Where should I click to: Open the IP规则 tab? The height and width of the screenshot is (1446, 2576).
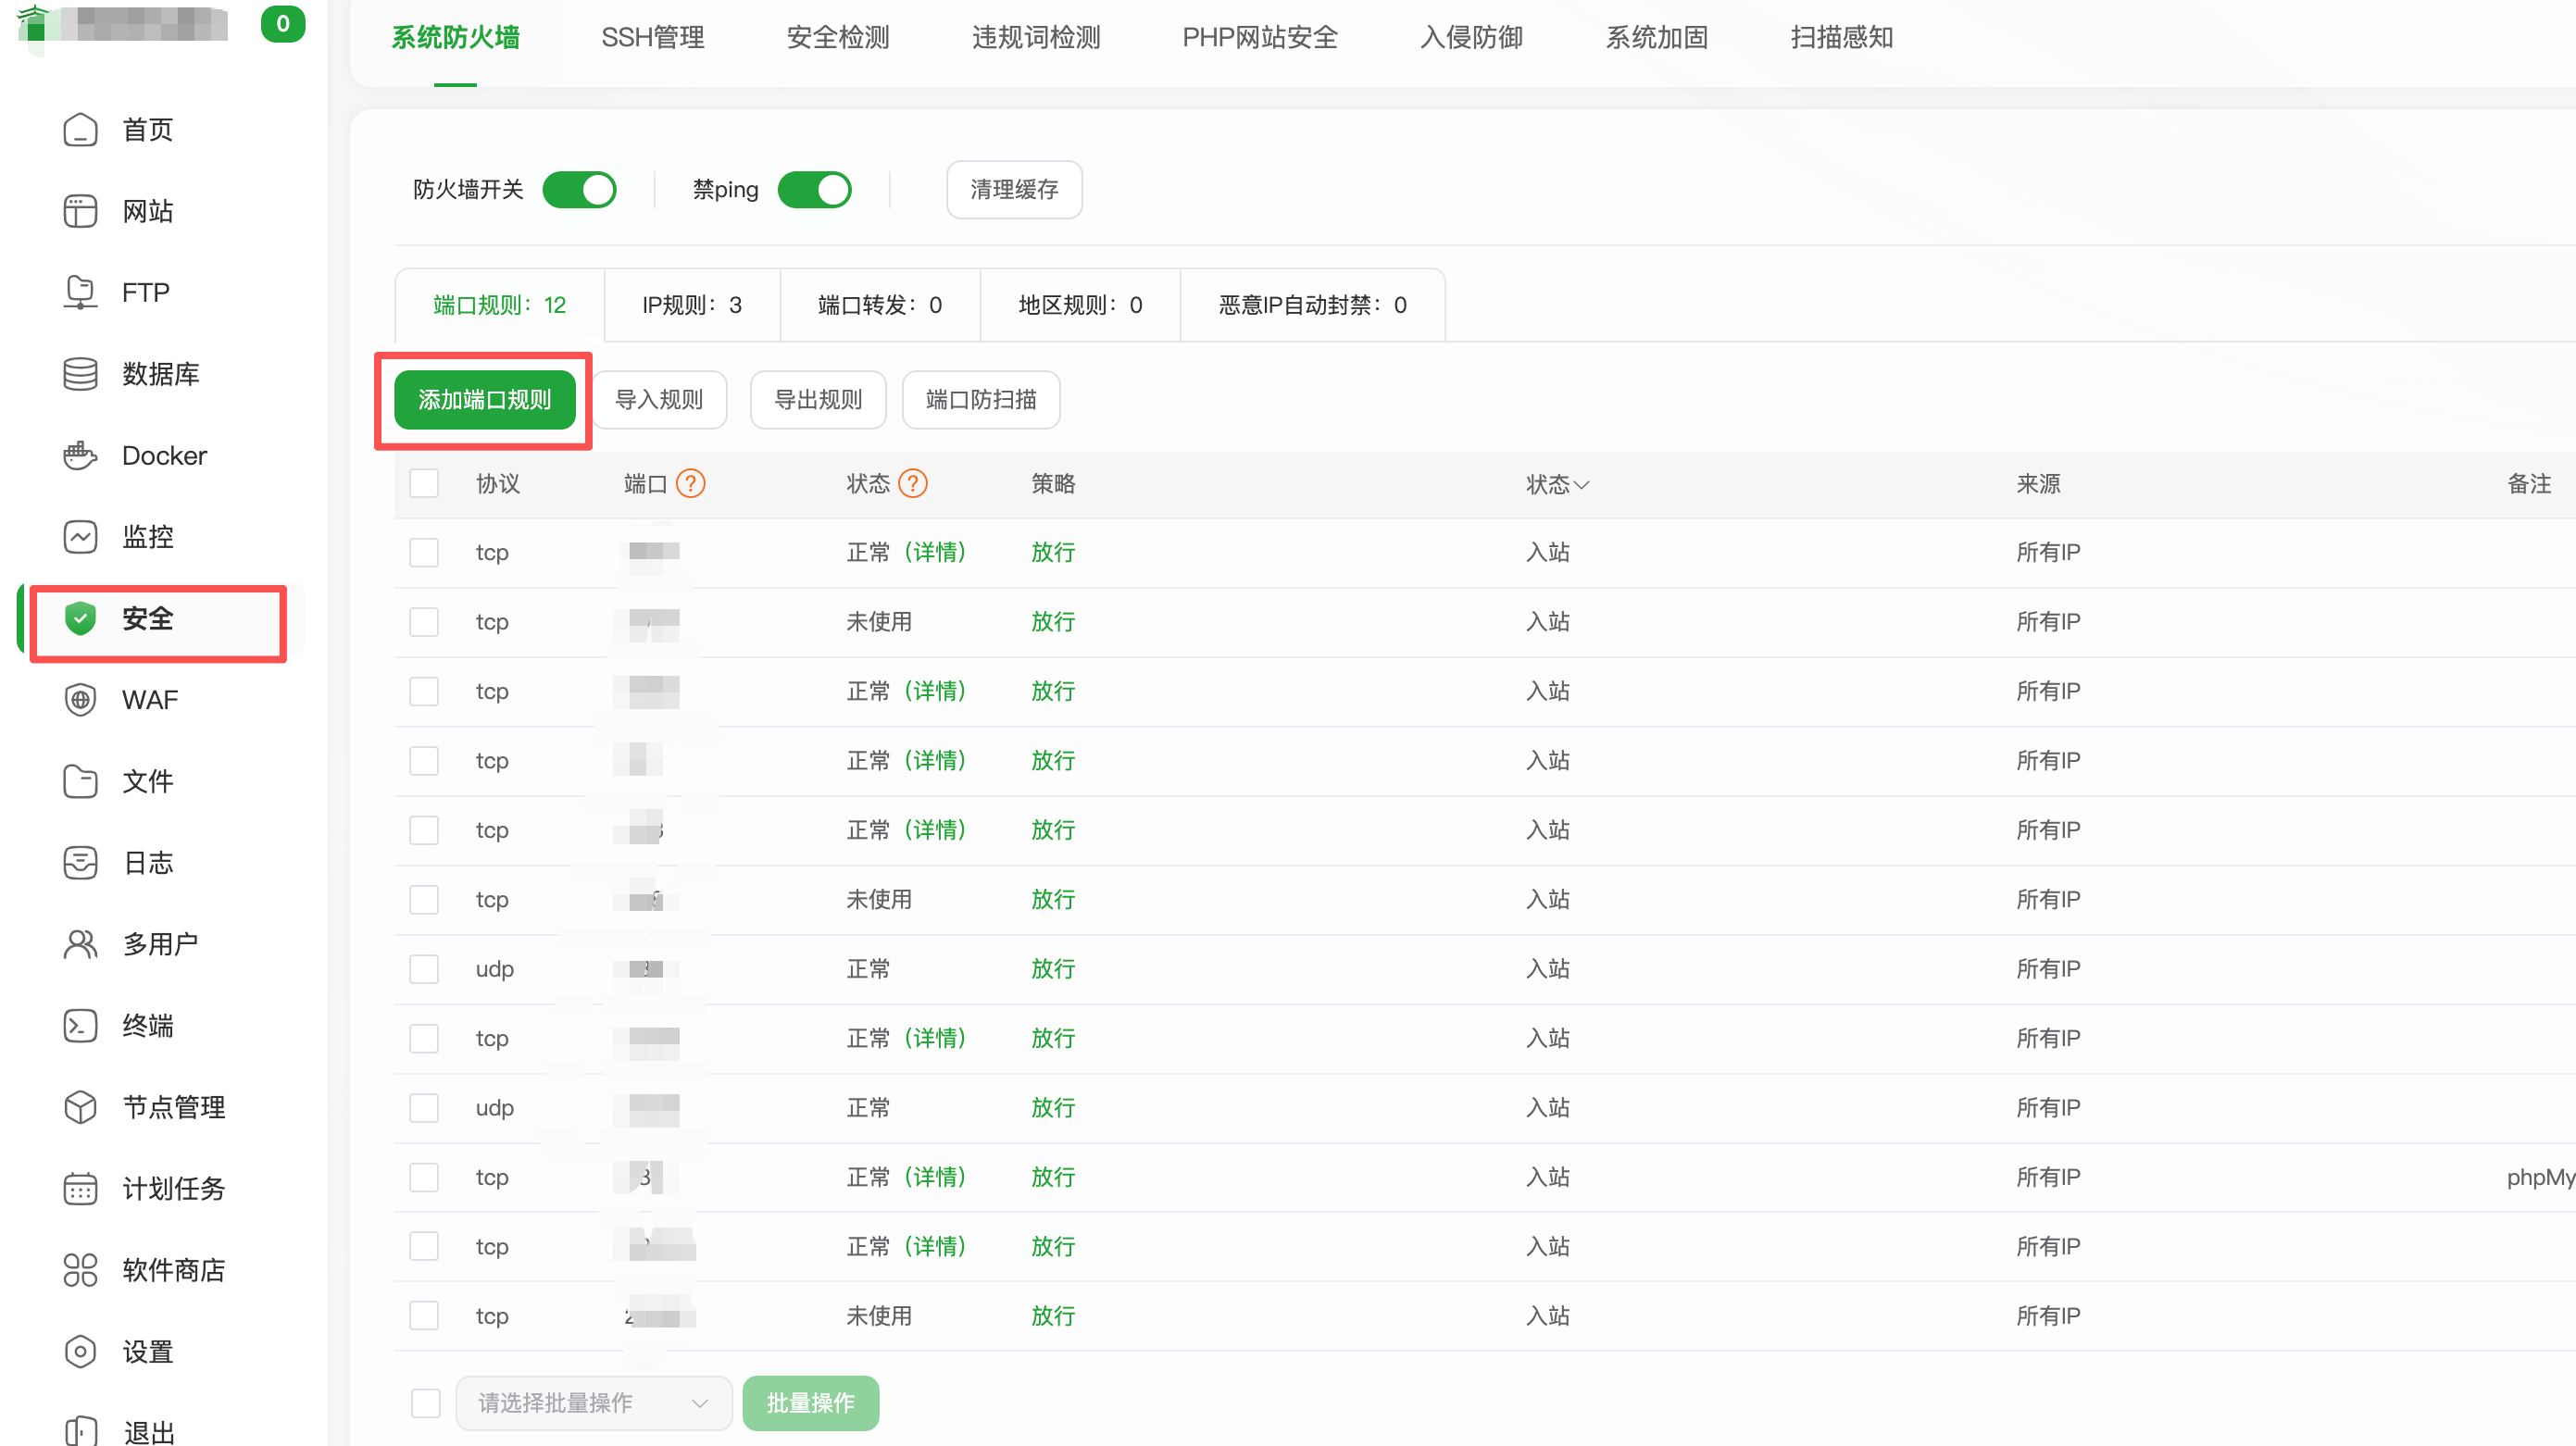click(692, 305)
